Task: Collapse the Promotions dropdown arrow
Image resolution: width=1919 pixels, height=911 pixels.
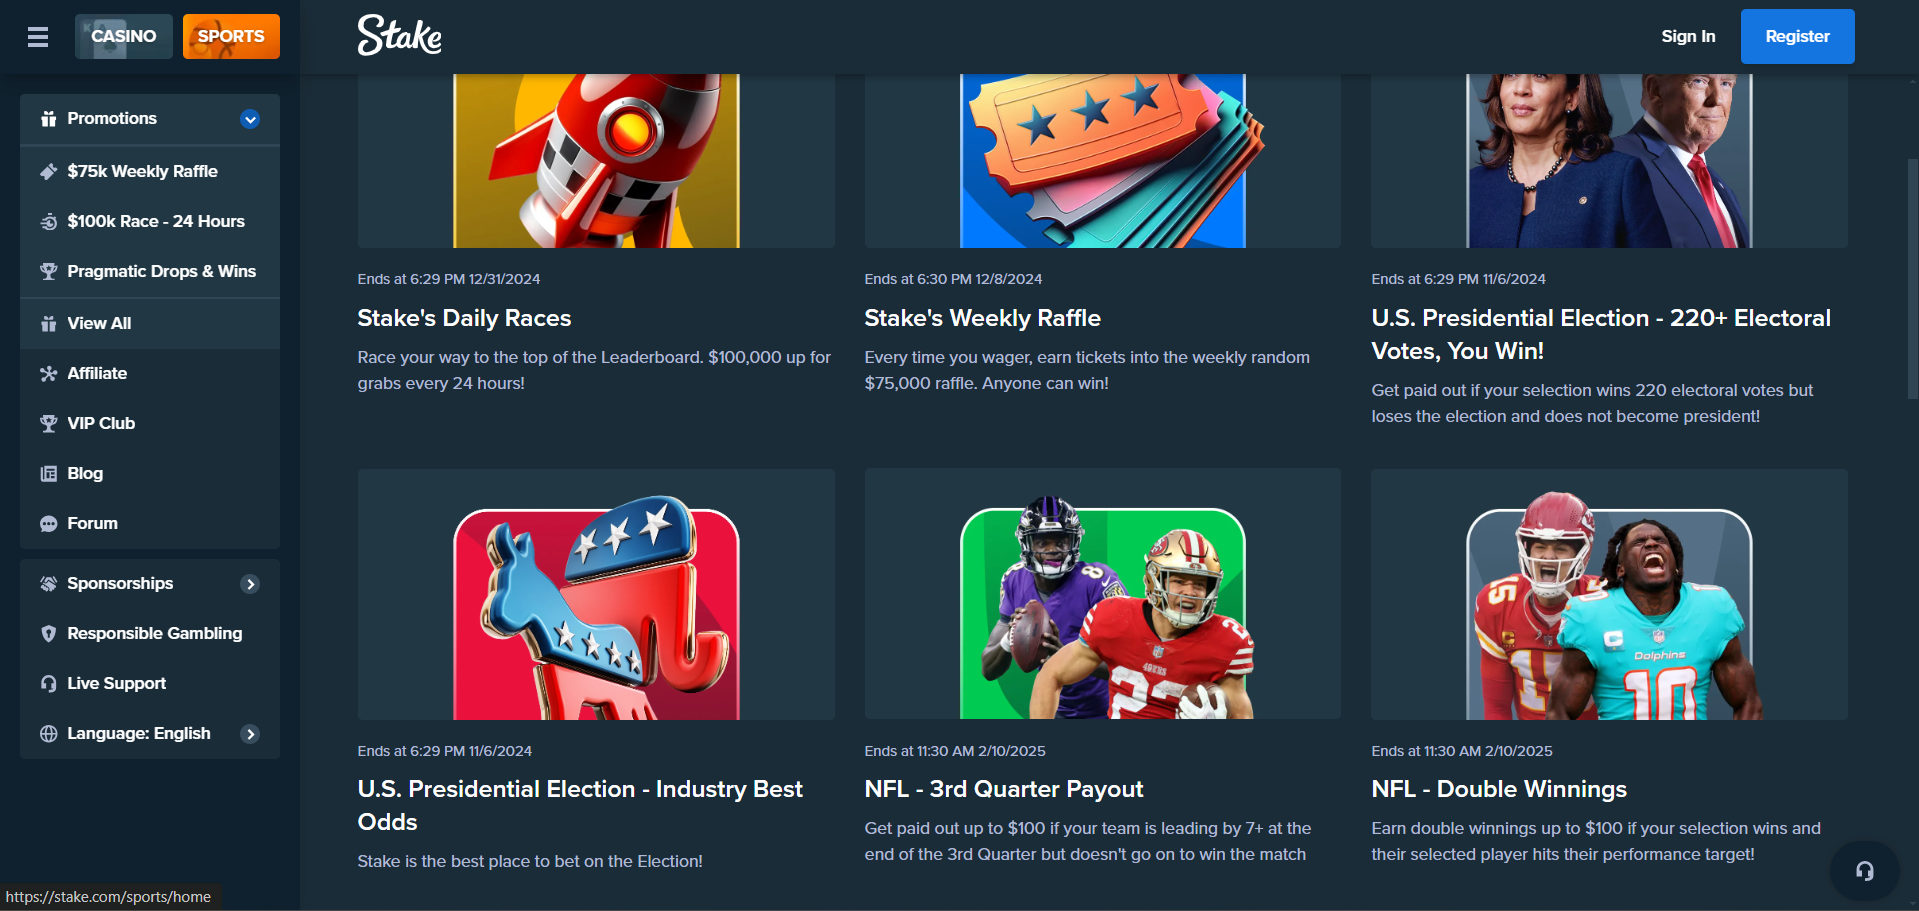Action: tap(250, 120)
